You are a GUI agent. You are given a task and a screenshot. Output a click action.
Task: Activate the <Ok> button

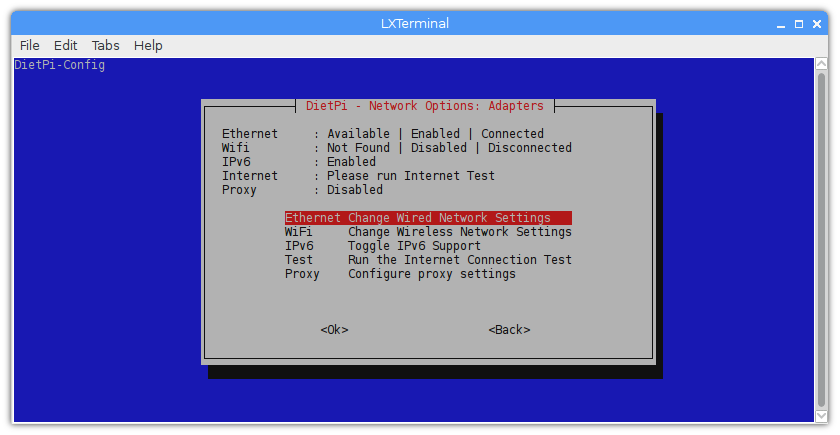334,330
